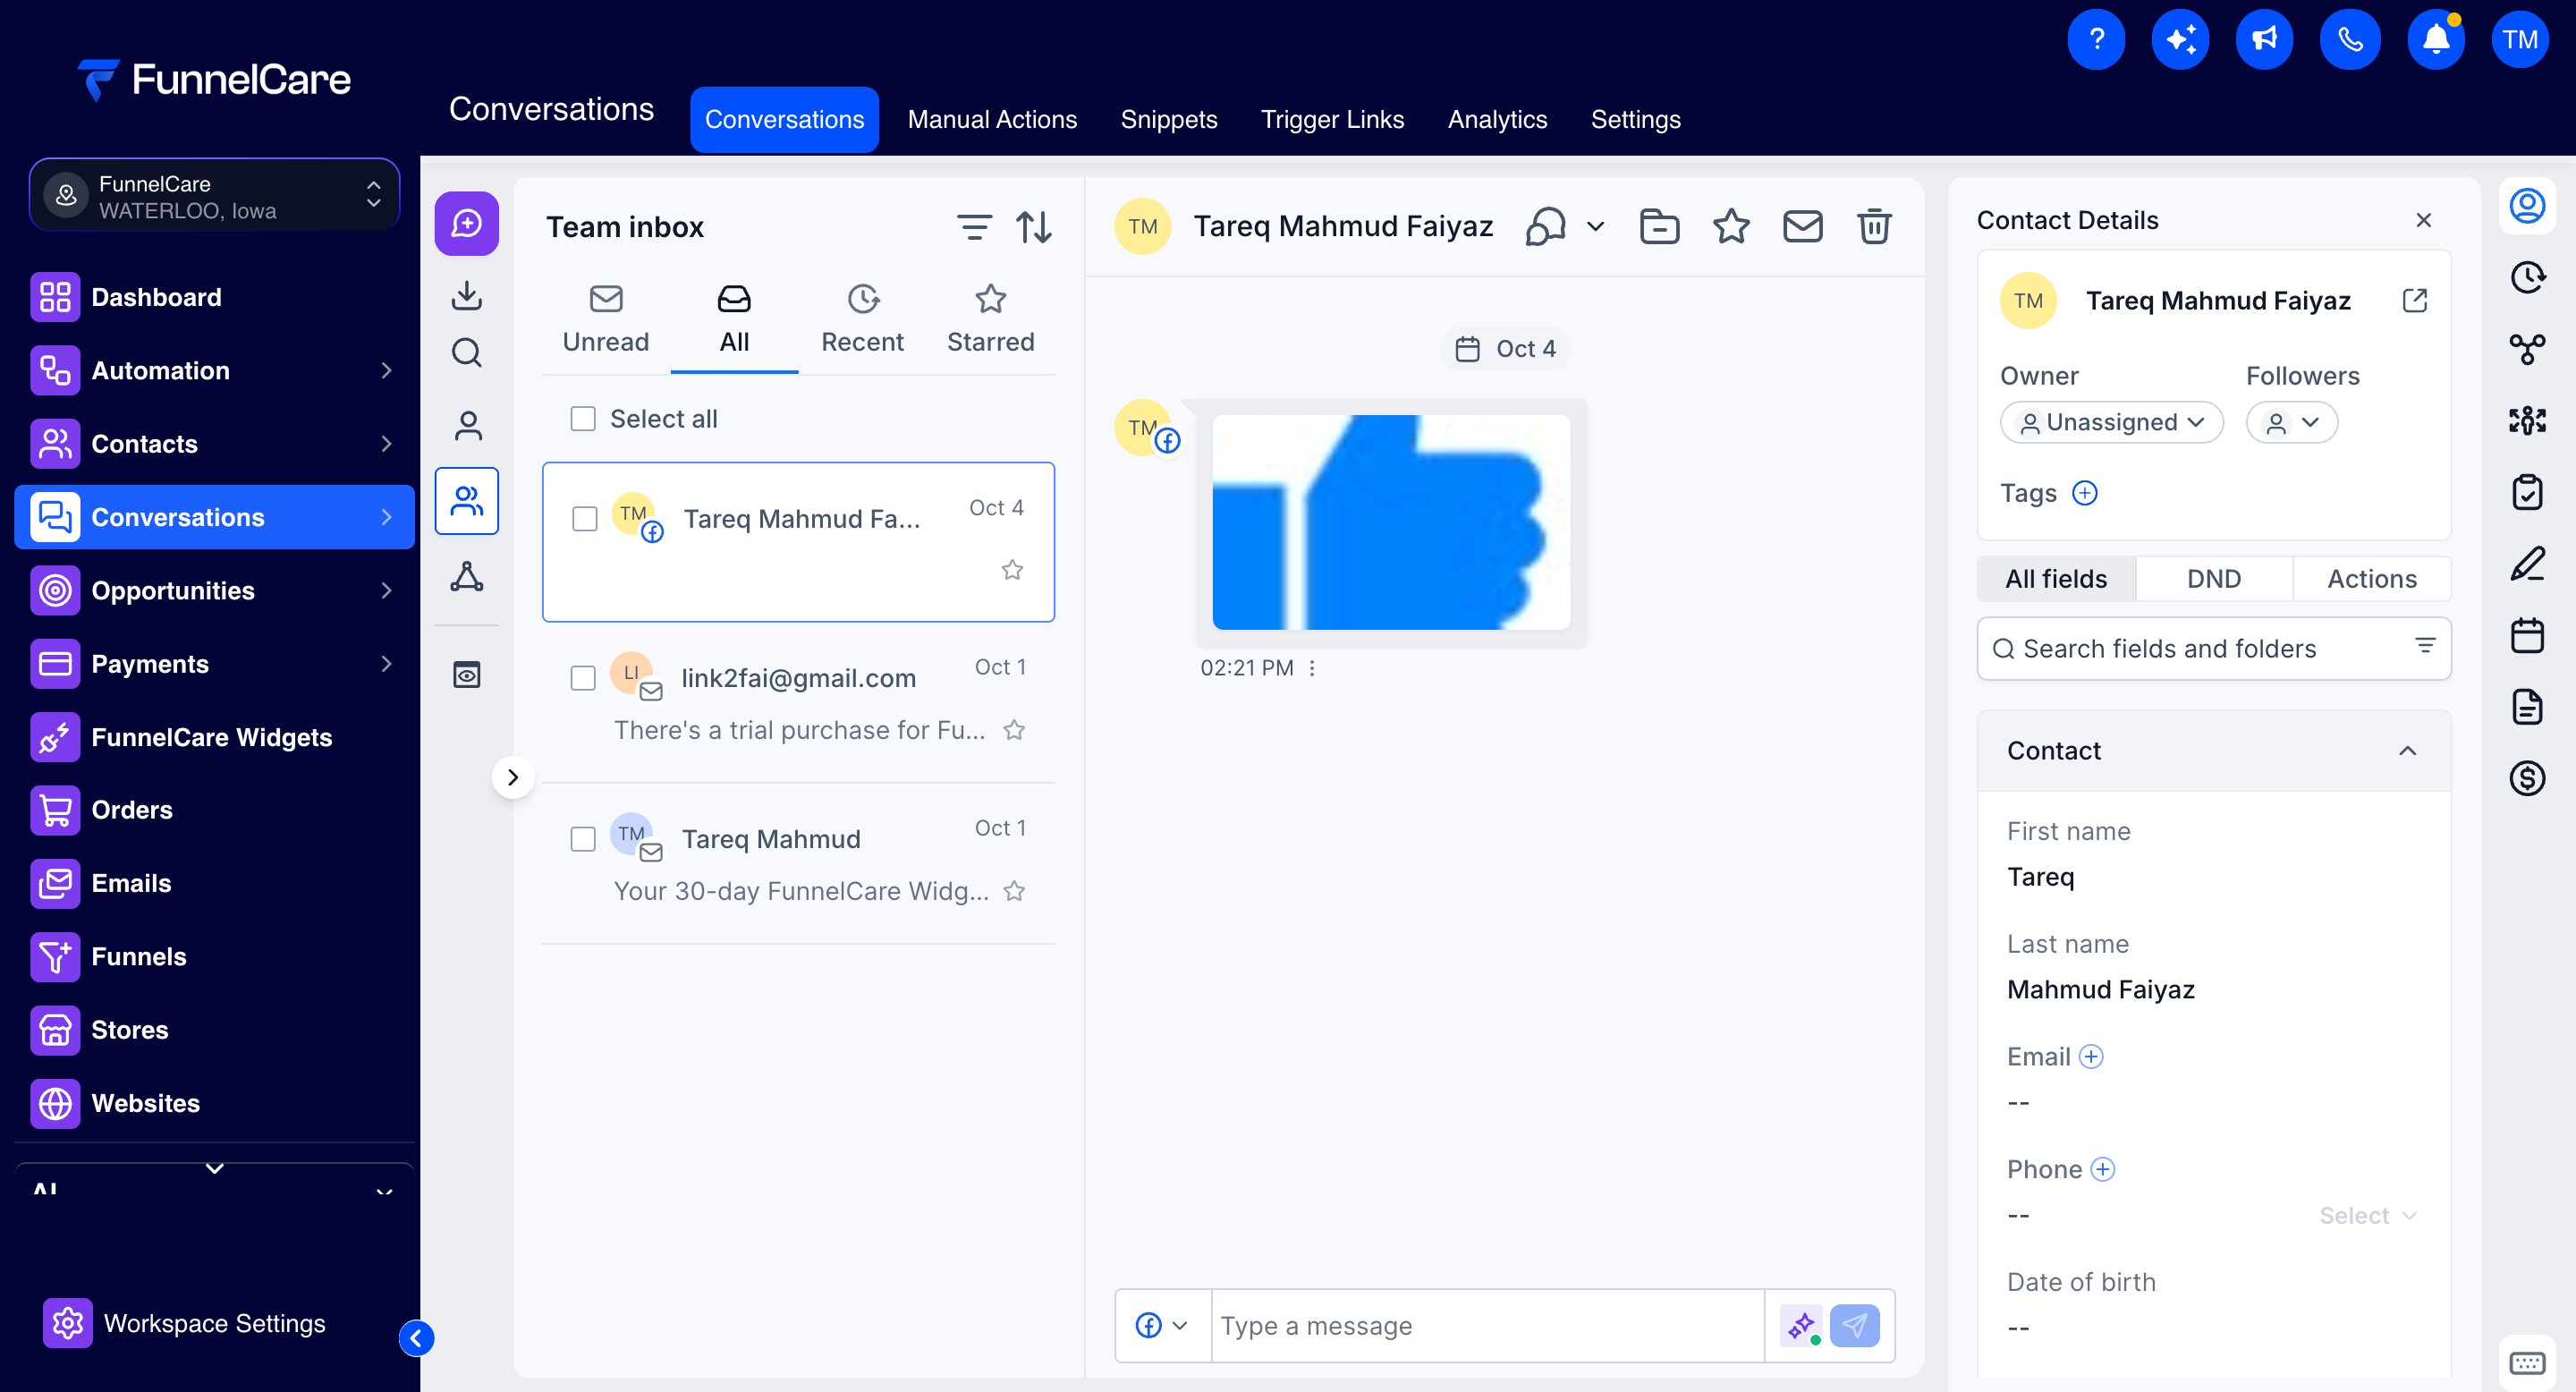Open contact profile in new window icon

tap(2414, 301)
